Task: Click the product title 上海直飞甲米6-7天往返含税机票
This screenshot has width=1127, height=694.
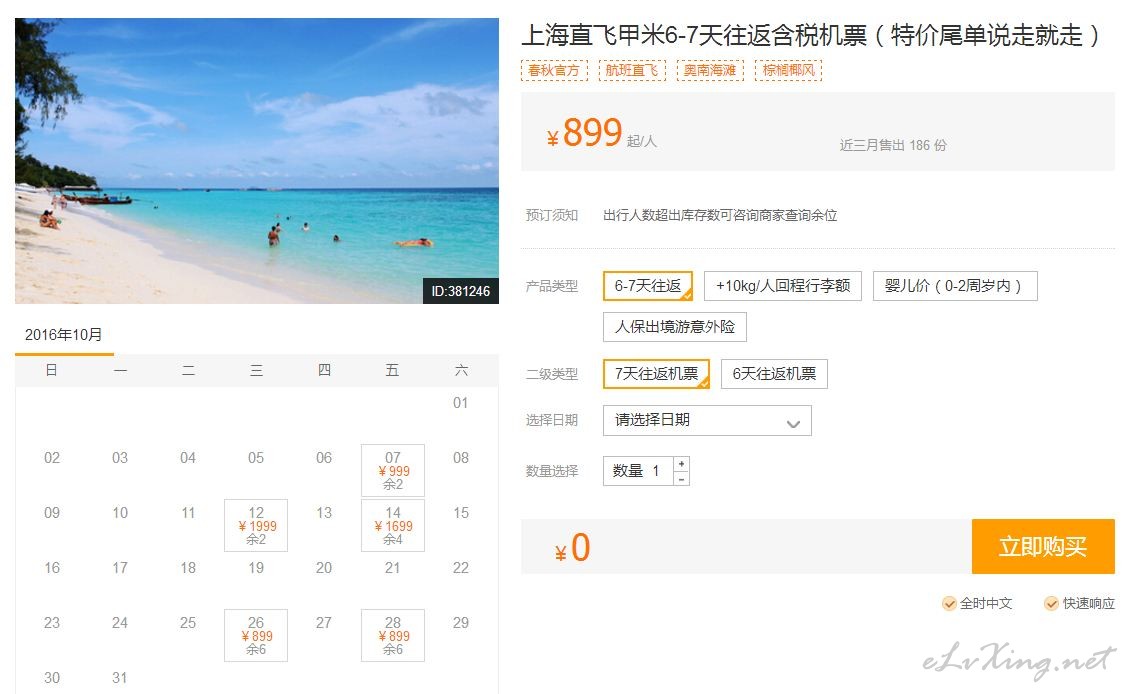Action: click(810, 35)
